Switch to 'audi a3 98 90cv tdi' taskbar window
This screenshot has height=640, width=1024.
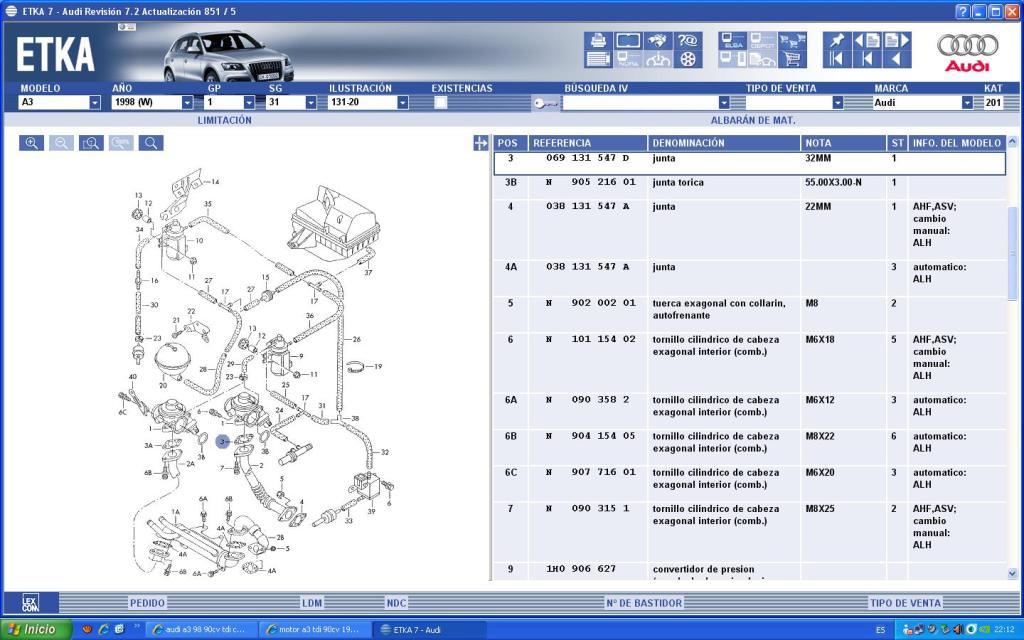pos(200,630)
